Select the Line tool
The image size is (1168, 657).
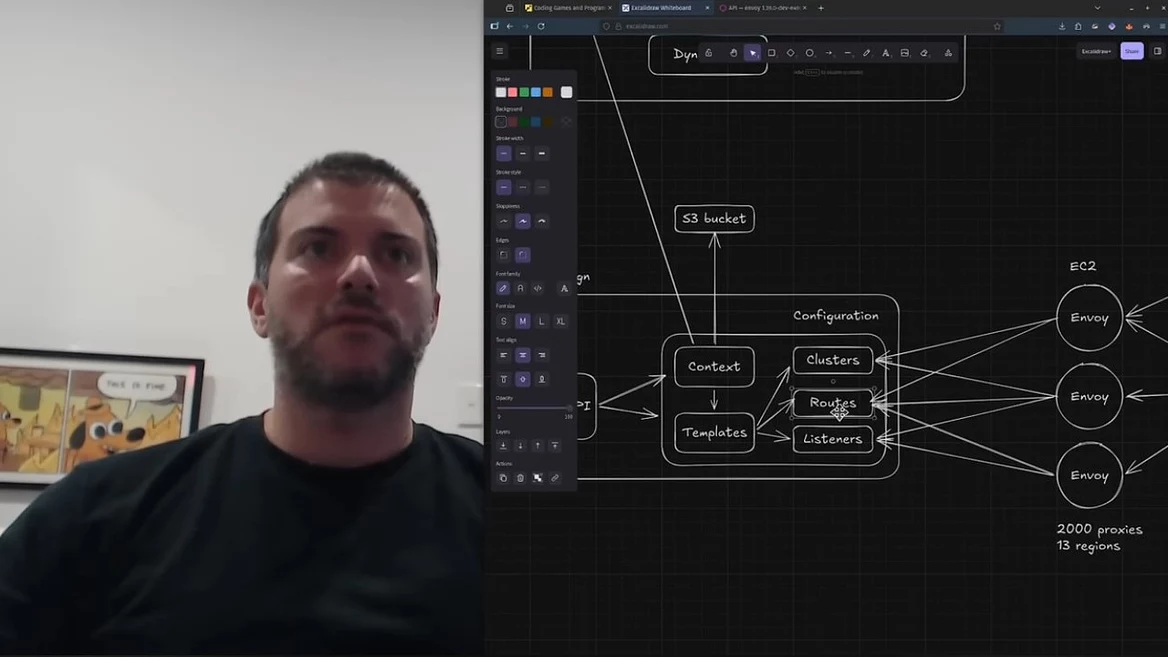tap(848, 53)
